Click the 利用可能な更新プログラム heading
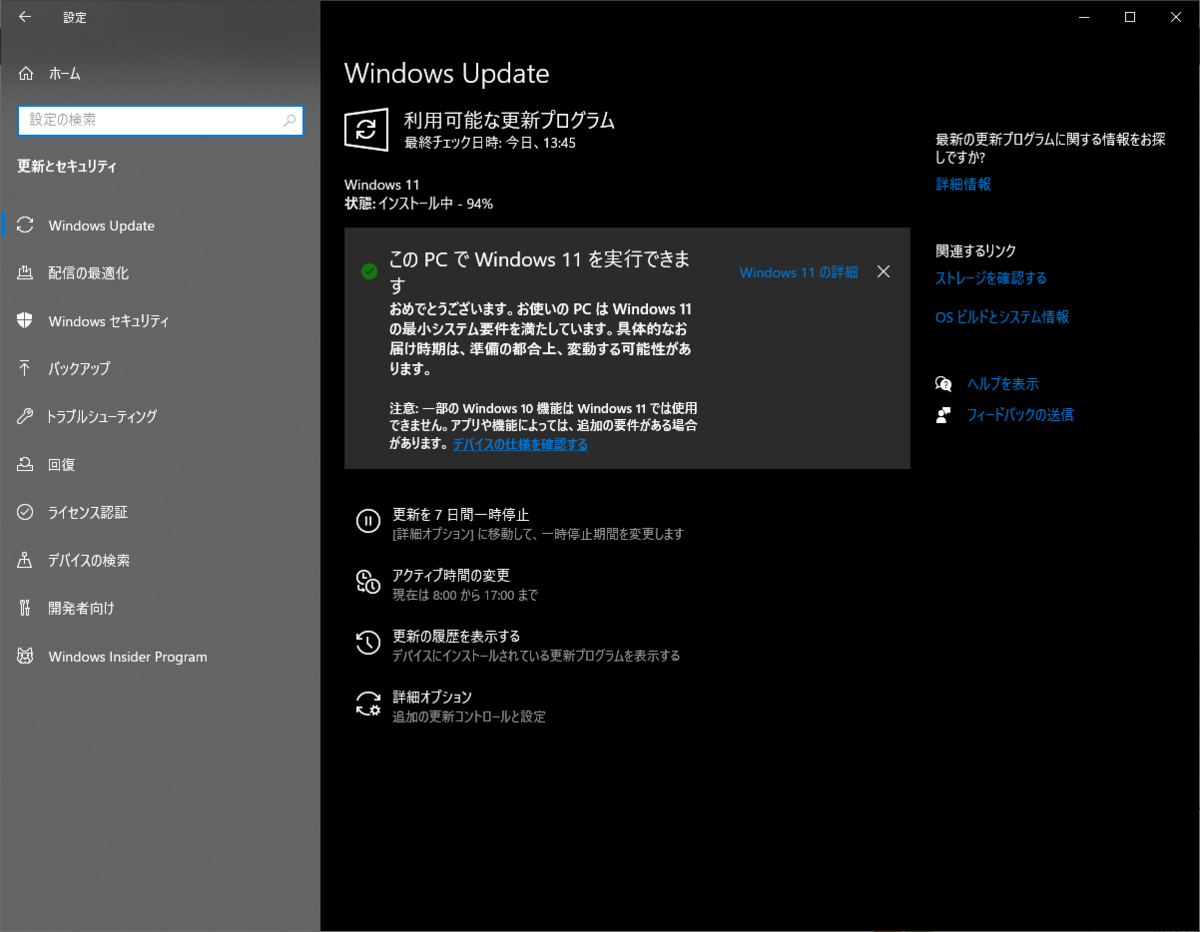This screenshot has height=932, width=1200. point(509,121)
